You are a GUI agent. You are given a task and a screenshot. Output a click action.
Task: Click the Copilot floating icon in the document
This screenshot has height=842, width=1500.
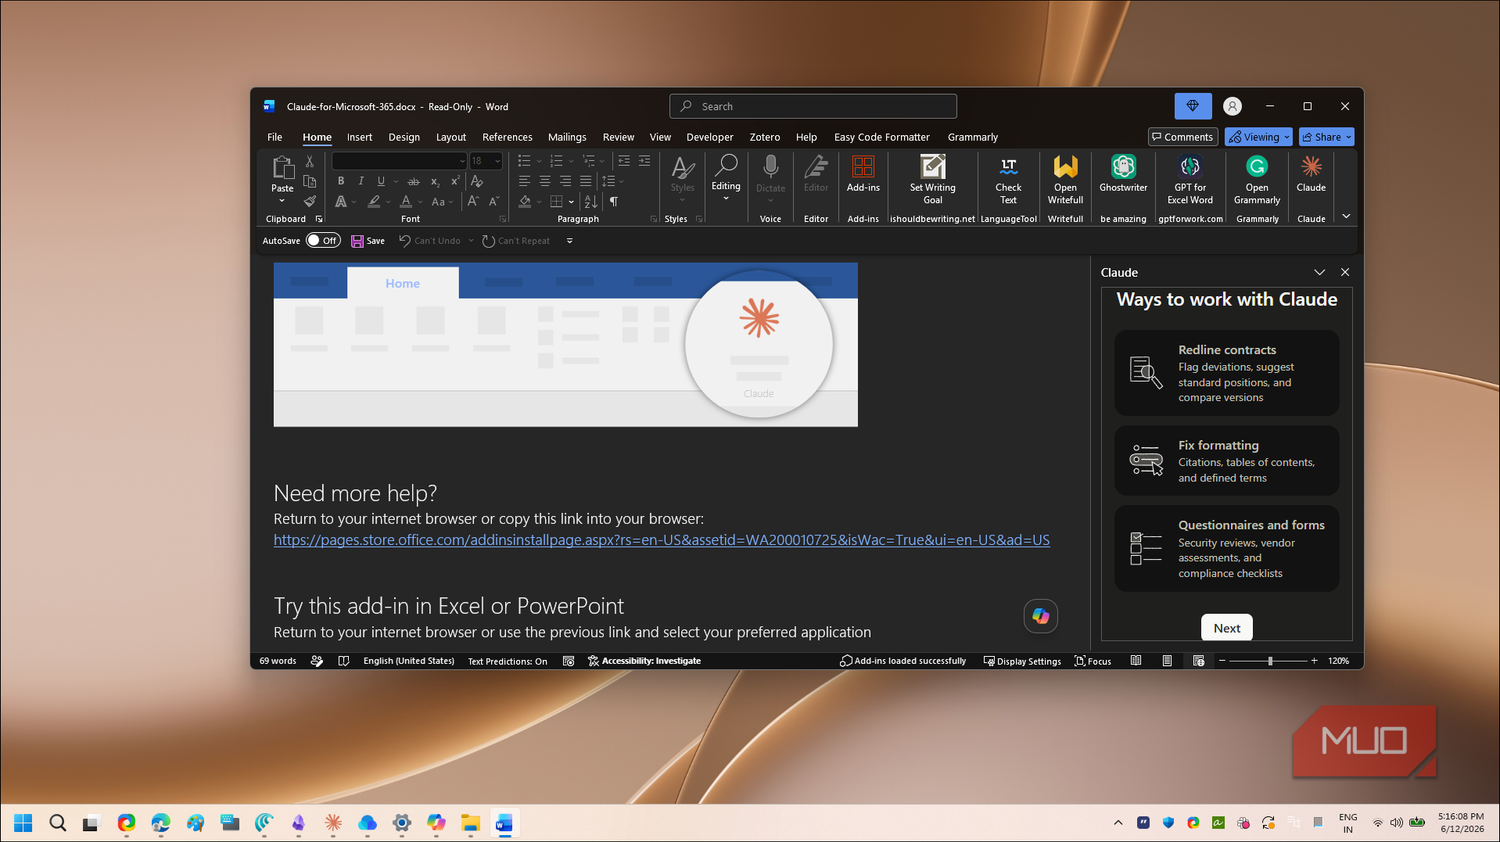pyautogui.click(x=1041, y=616)
